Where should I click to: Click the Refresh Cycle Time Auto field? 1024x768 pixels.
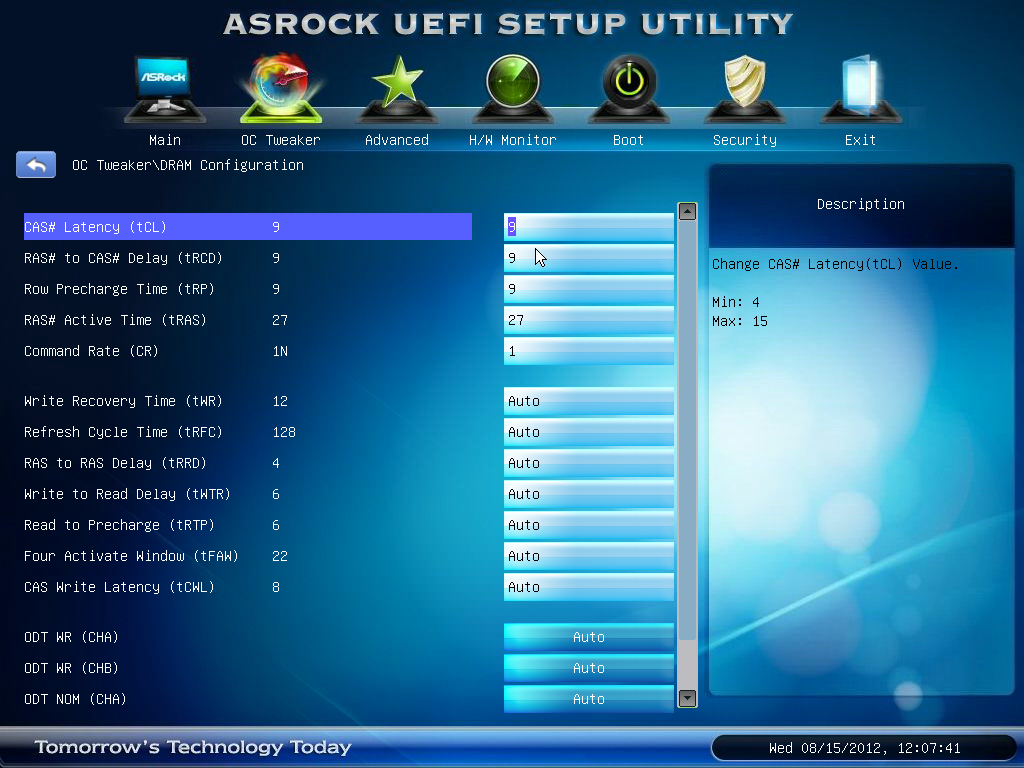coord(589,432)
